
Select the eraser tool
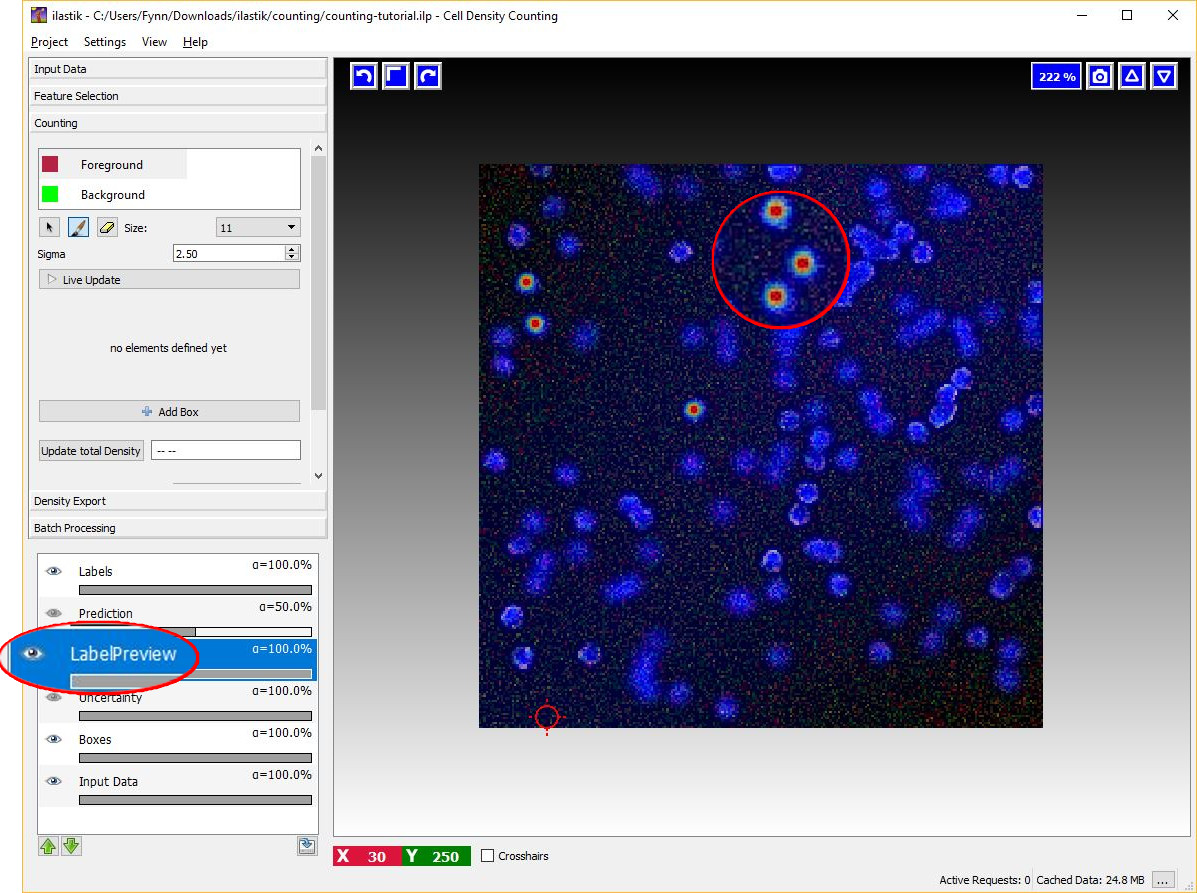coord(108,227)
